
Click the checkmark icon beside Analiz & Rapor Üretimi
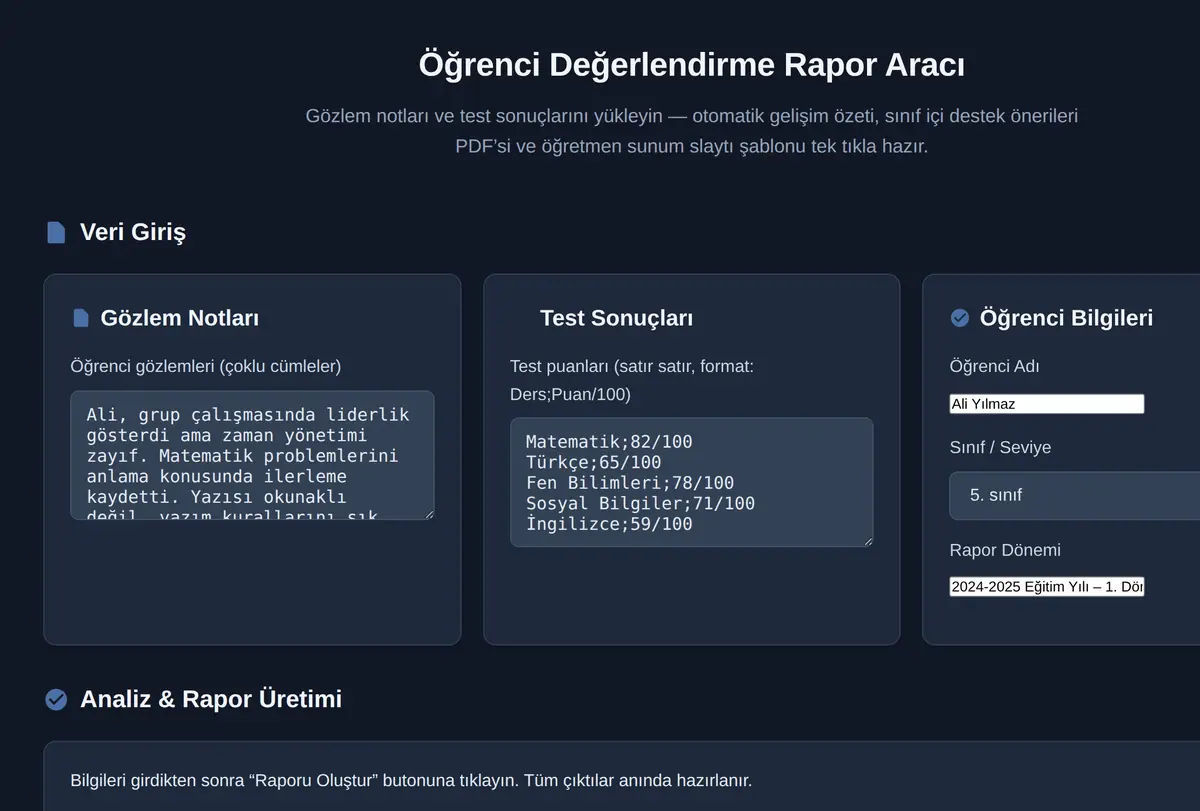56,699
